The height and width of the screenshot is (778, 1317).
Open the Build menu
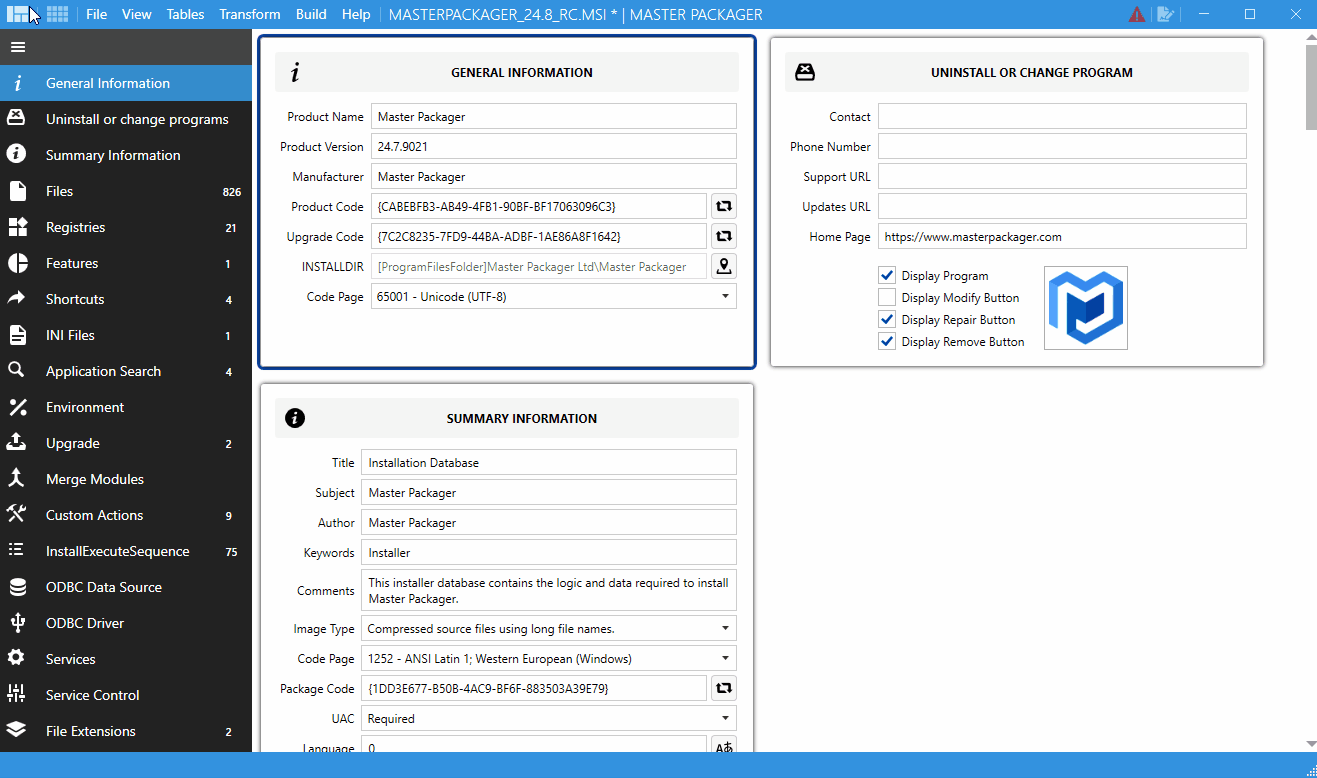311,14
